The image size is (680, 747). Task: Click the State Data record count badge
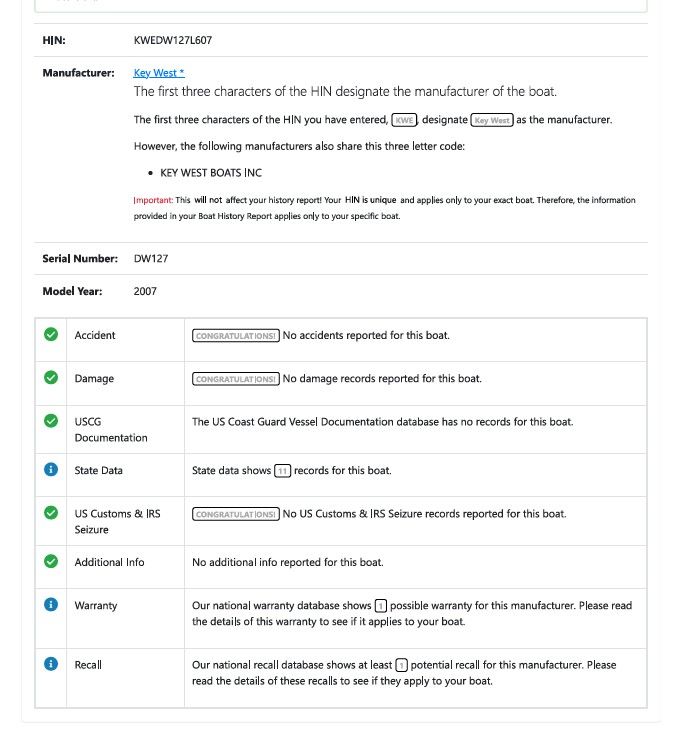click(x=283, y=471)
